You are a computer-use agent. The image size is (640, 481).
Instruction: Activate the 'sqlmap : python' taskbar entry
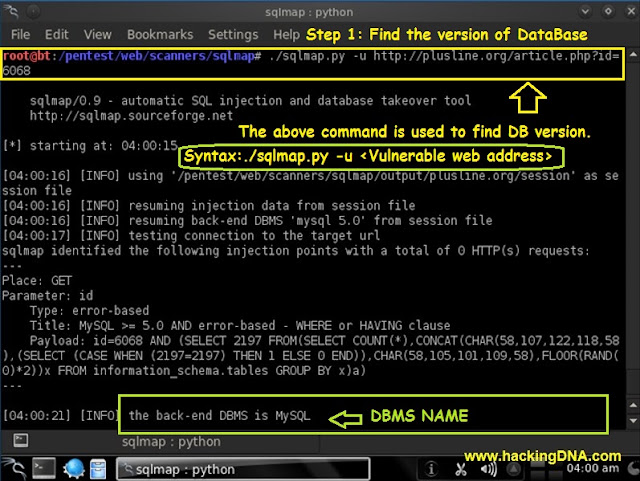click(x=243, y=469)
